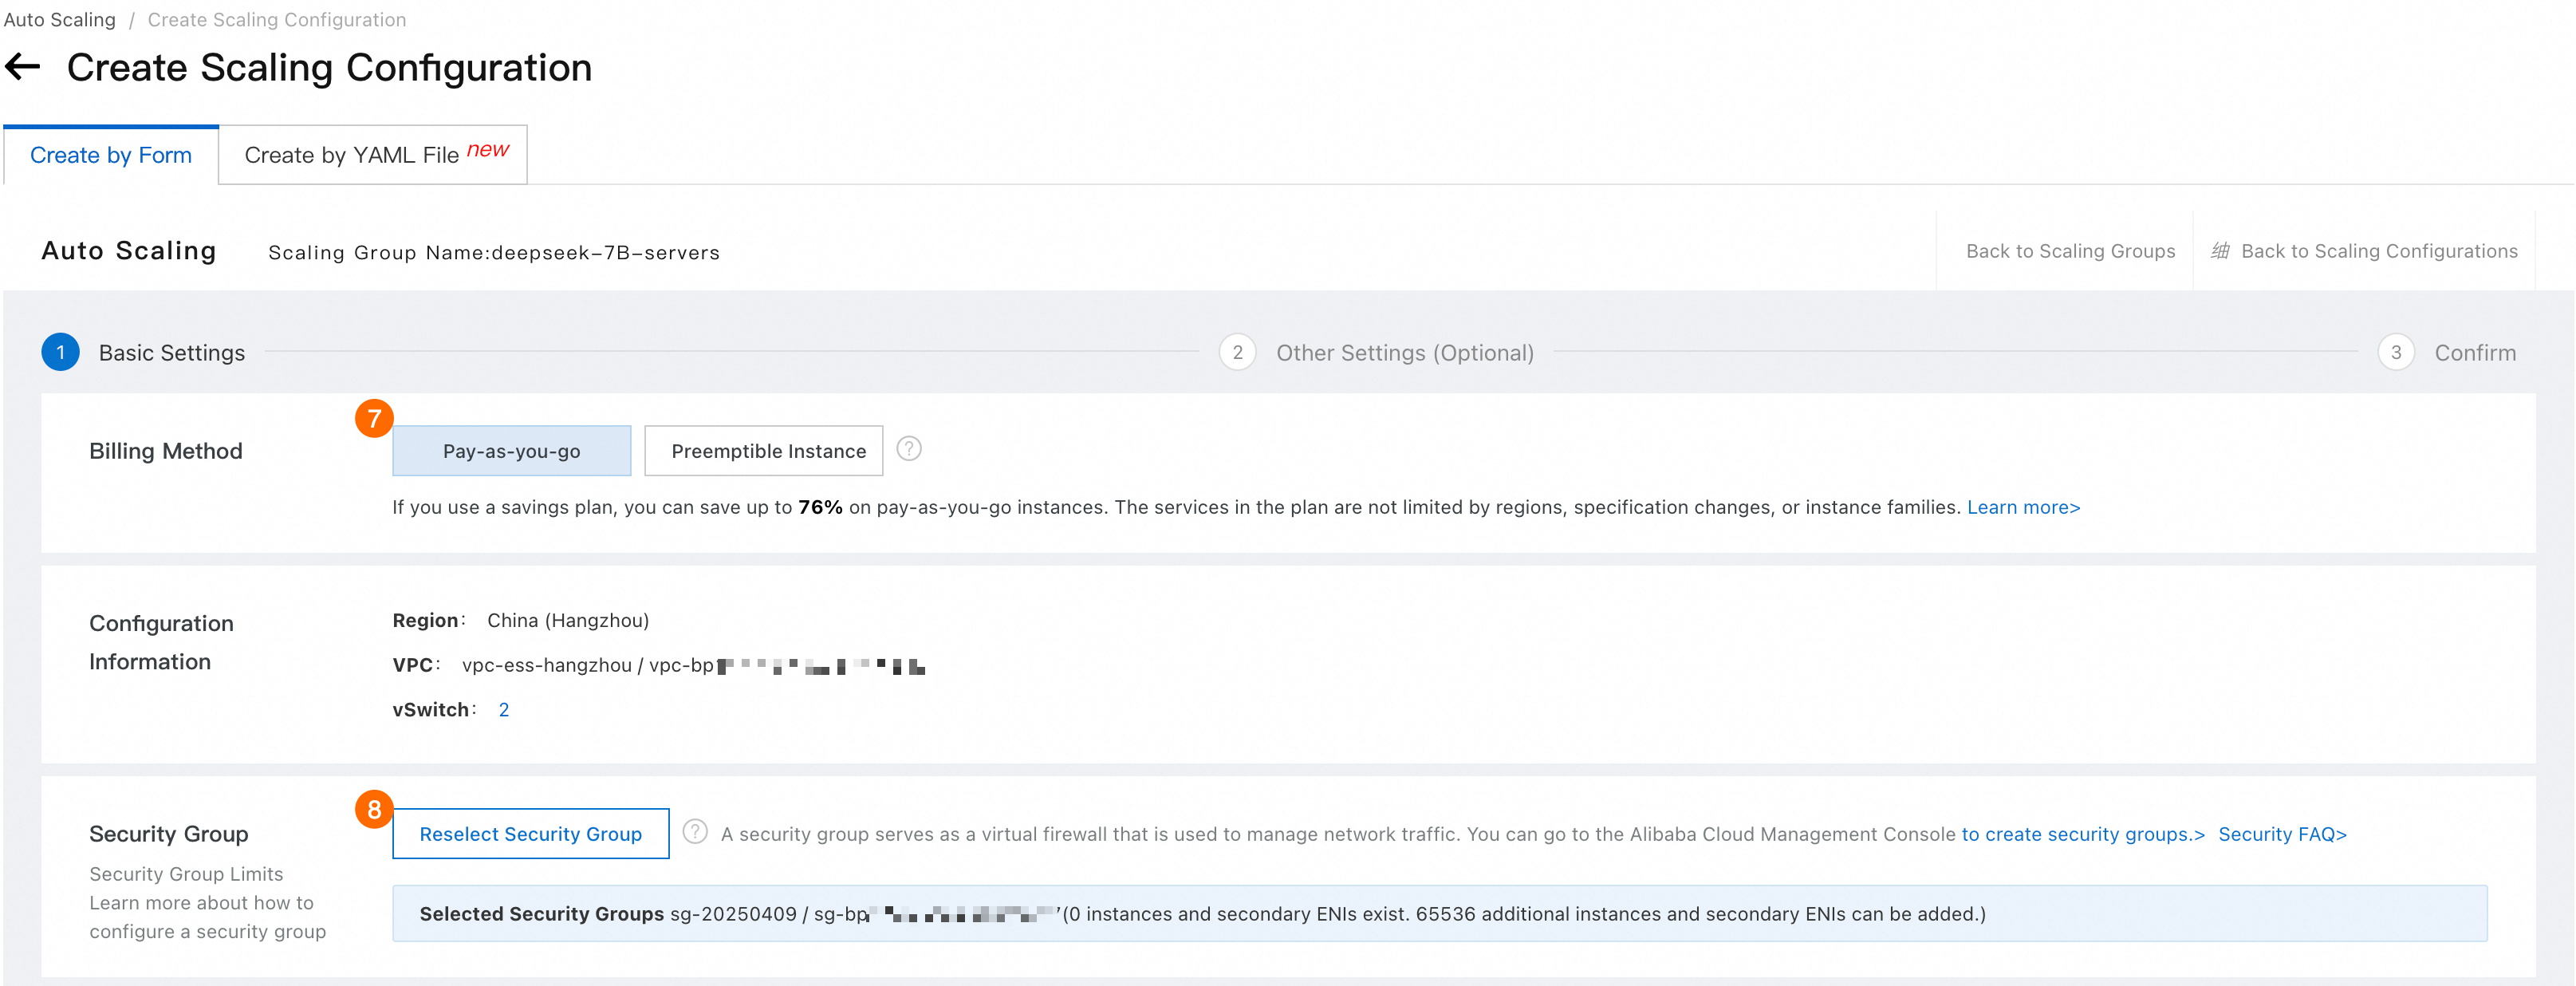Click the Reselect Security Group button
Screen dimensions: 2576x986
click(531, 833)
